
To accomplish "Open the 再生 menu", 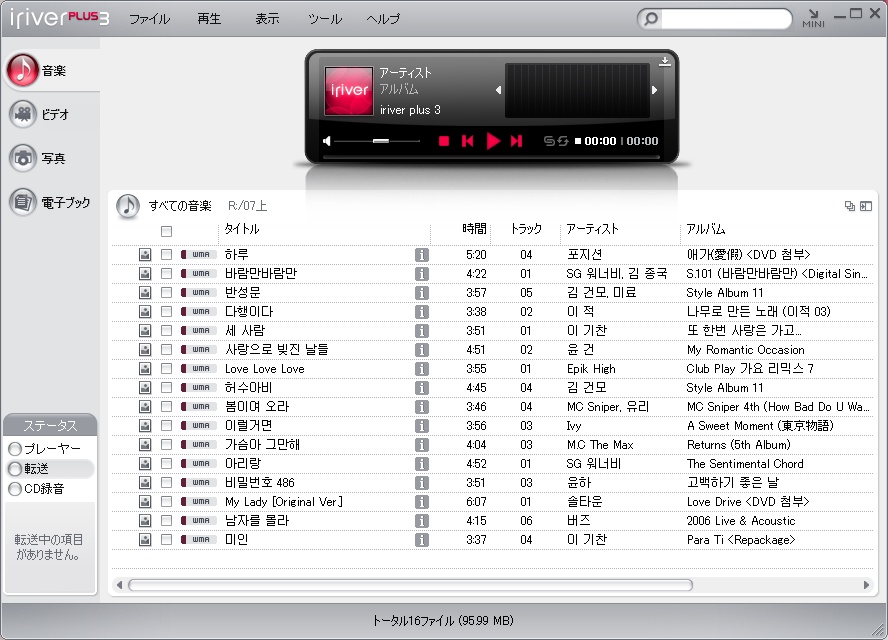I will click(x=209, y=19).
